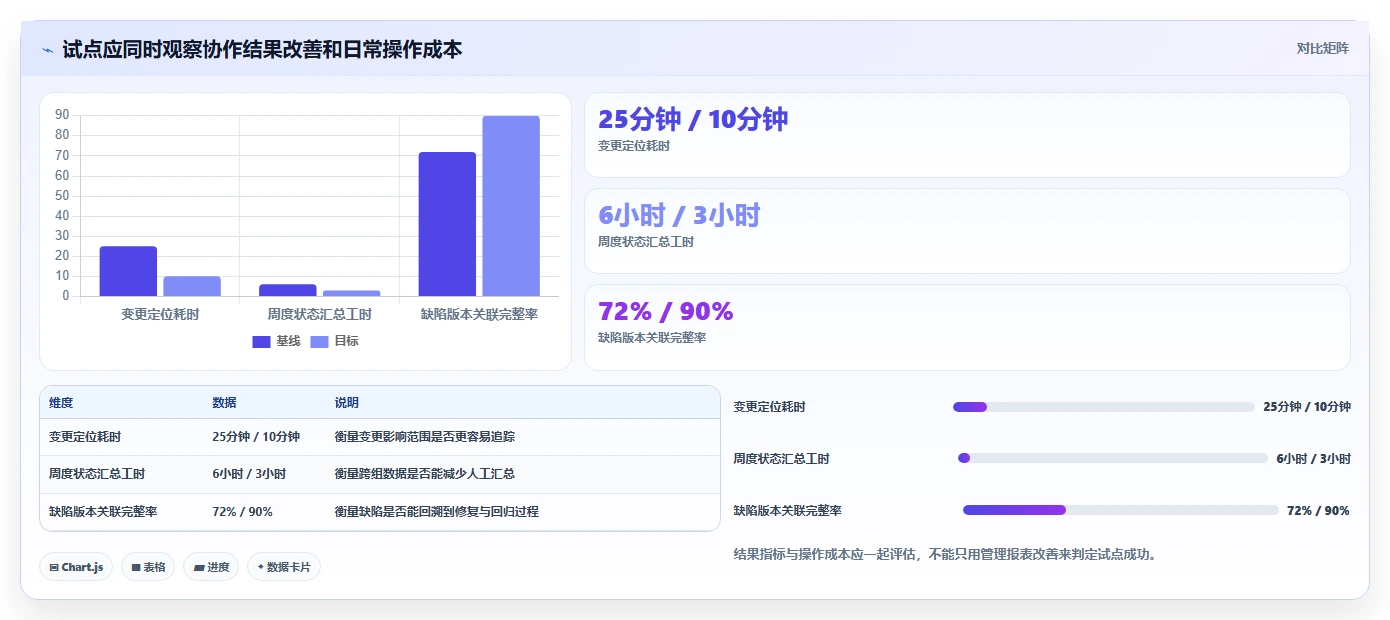The width and height of the screenshot is (1390, 620).
Task: Click the icon in the 进度 chip
Action: (x=199, y=567)
